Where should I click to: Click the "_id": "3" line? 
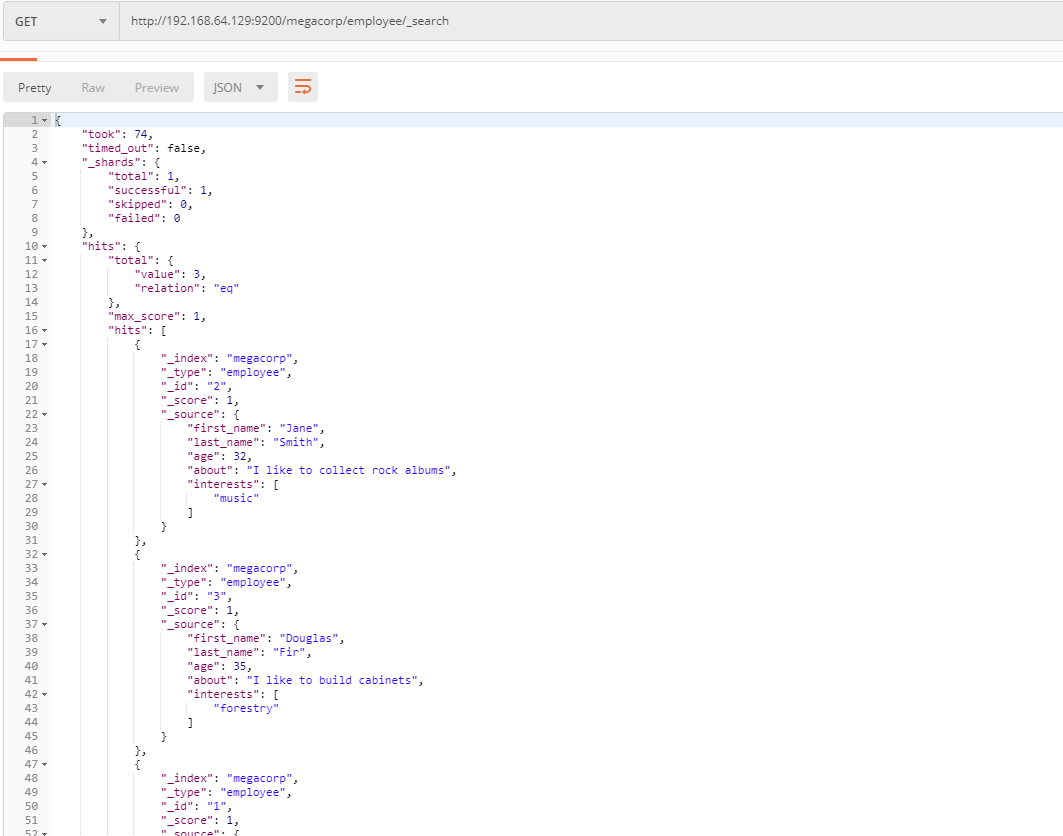click(196, 597)
